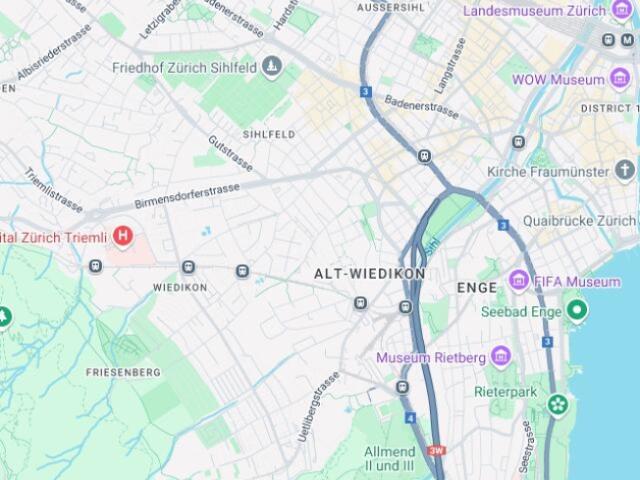Click the Landesmuseum Zürich museum pin
The width and height of the screenshot is (640, 480).
click(x=622, y=9)
